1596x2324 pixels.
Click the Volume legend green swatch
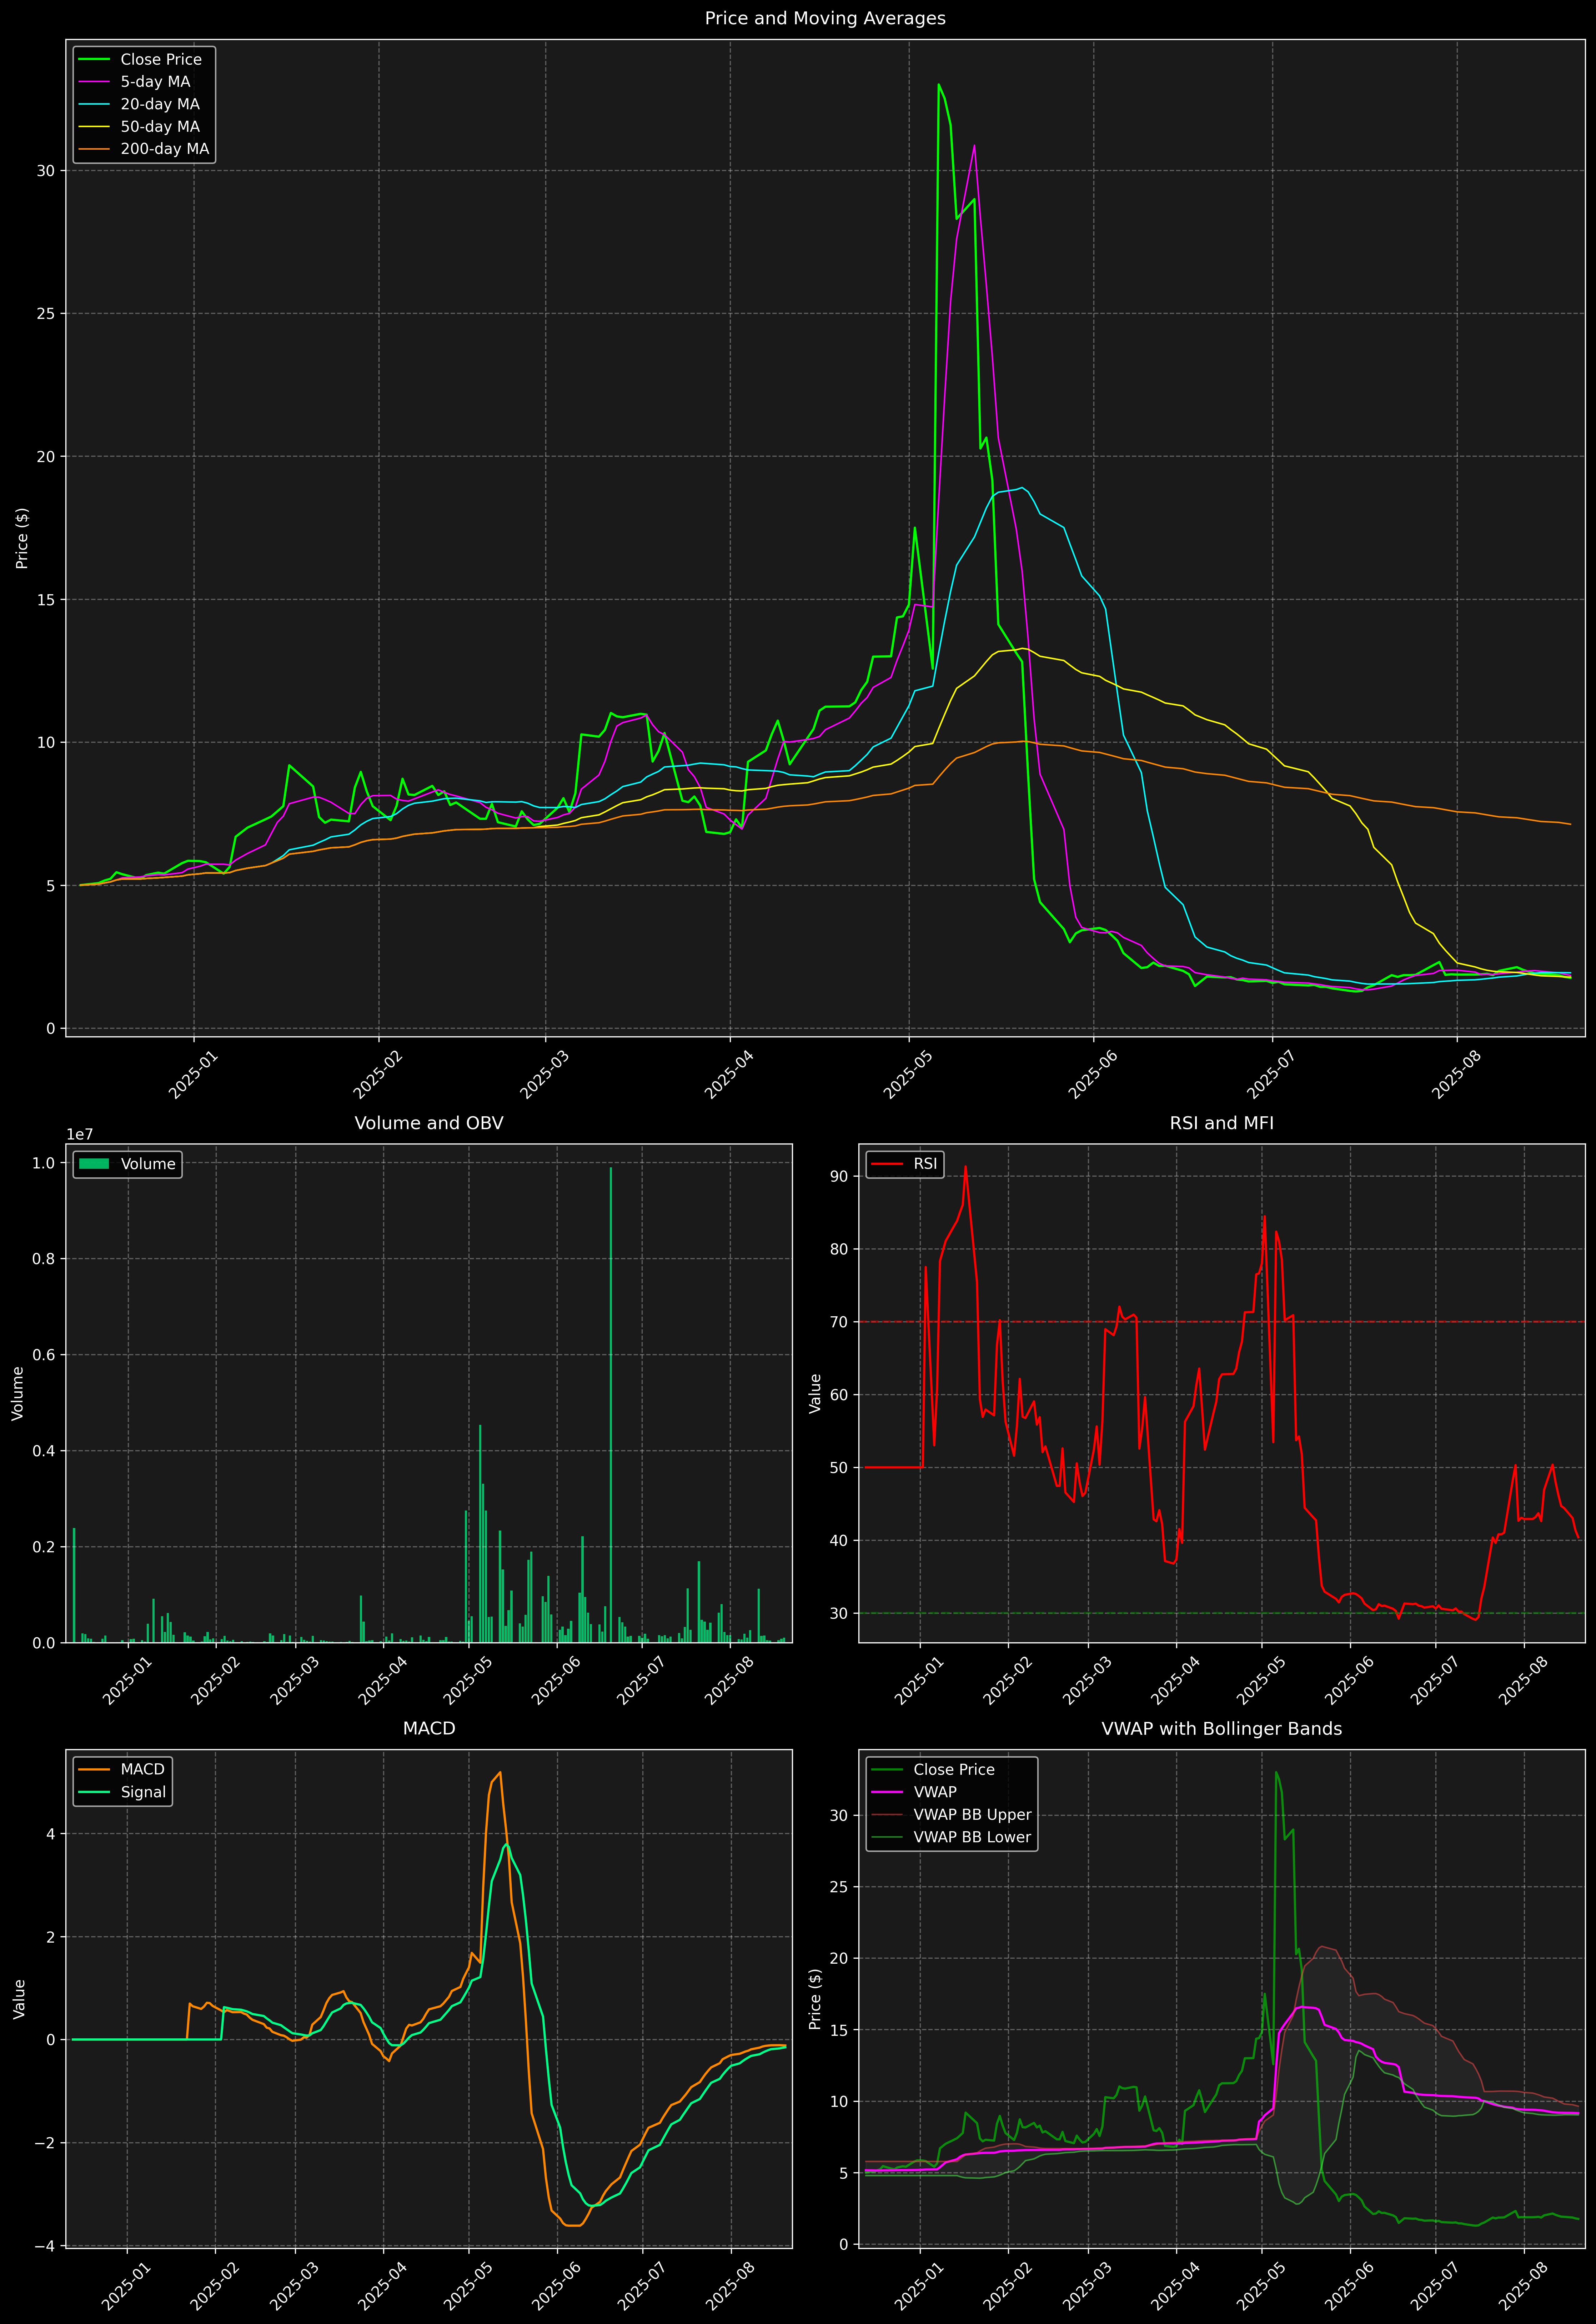tap(94, 1164)
